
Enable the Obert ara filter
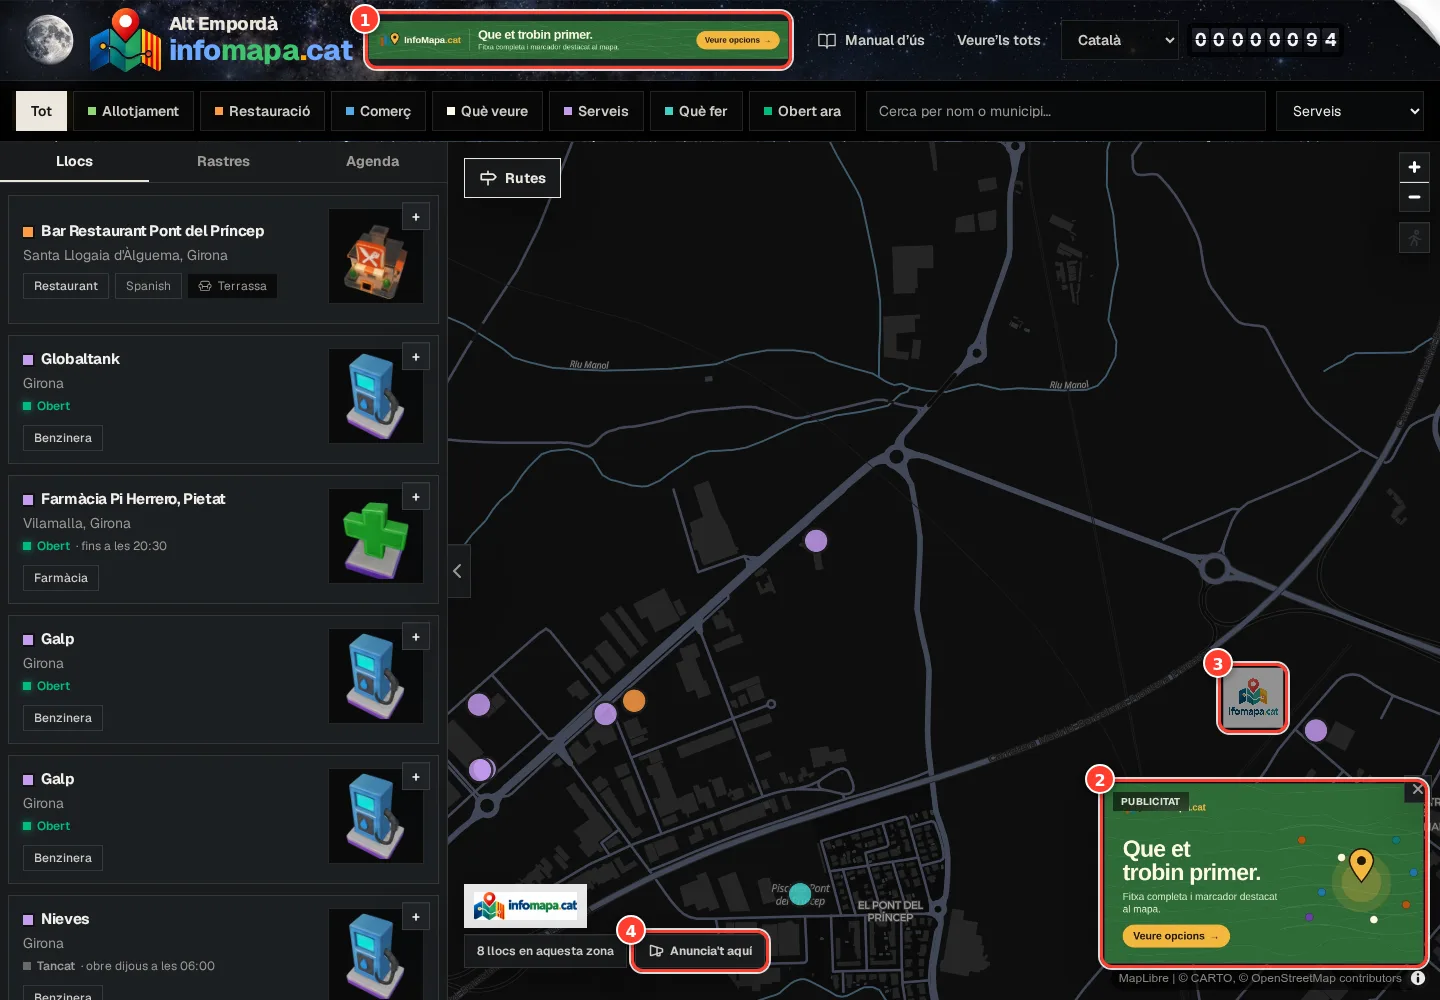click(802, 111)
